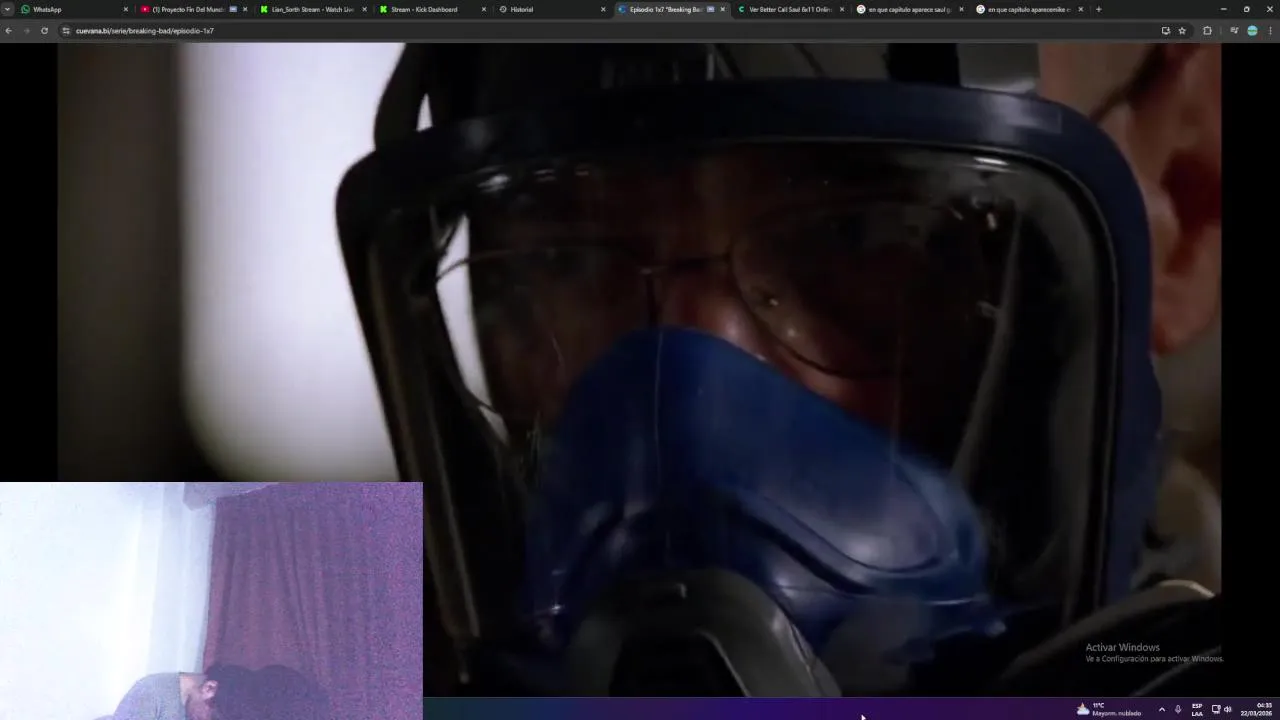1280x720 pixels.
Task: Click the Breaking Bad video player
Action: pyautogui.click(x=639, y=369)
